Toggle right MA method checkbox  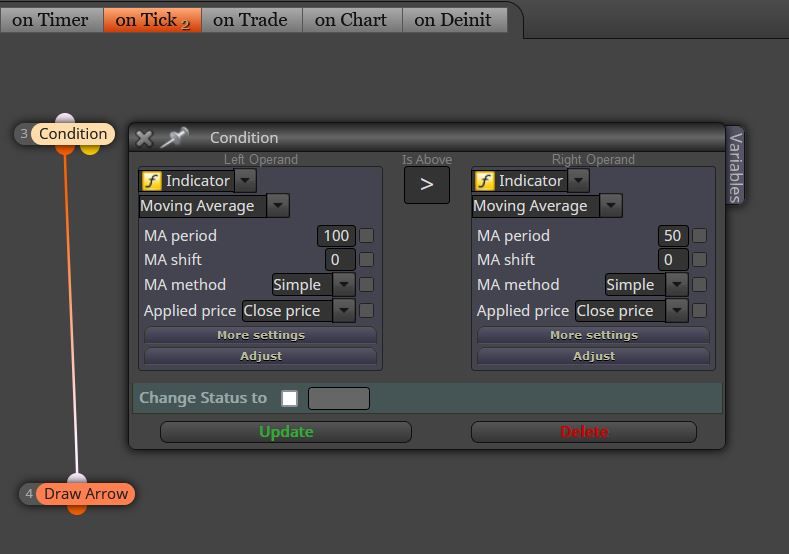coord(699,285)
